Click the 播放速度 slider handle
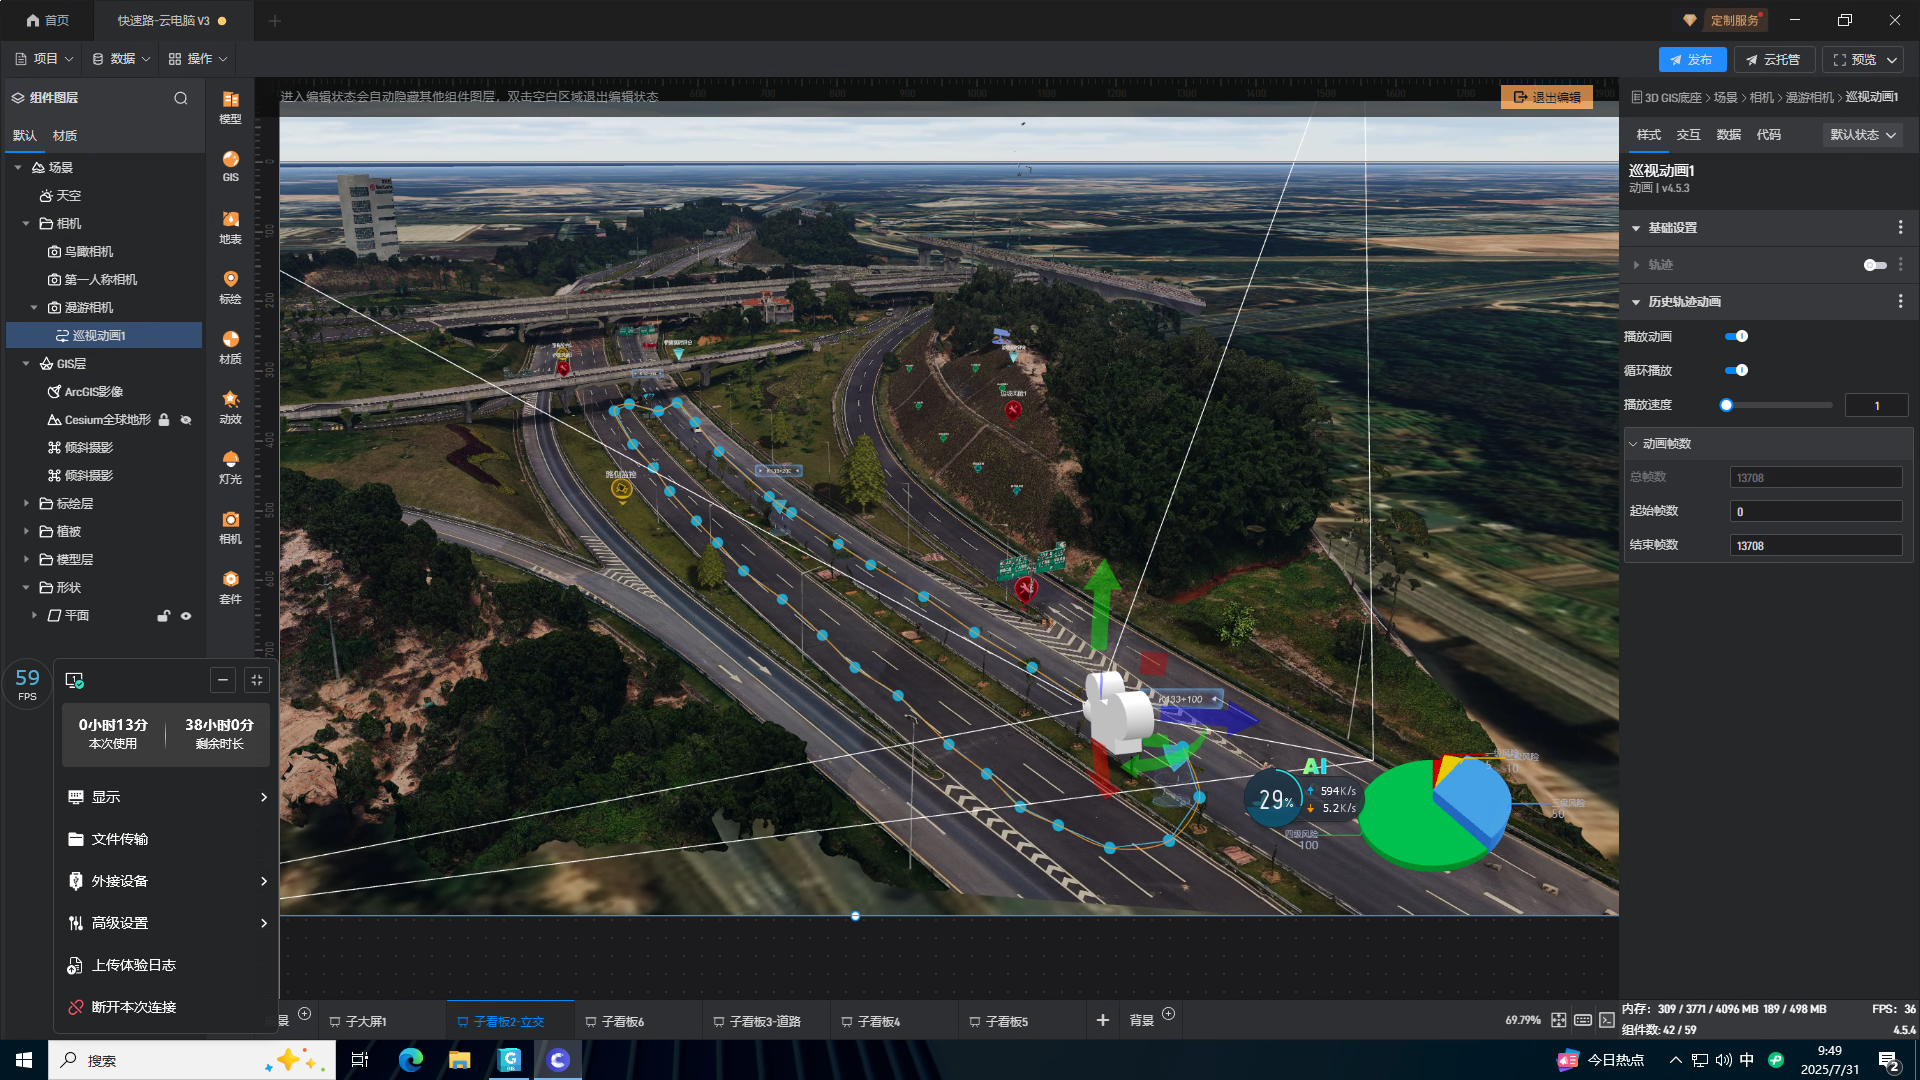The width and height of the screenshot is (1920, 1080). click(1726, 405)
